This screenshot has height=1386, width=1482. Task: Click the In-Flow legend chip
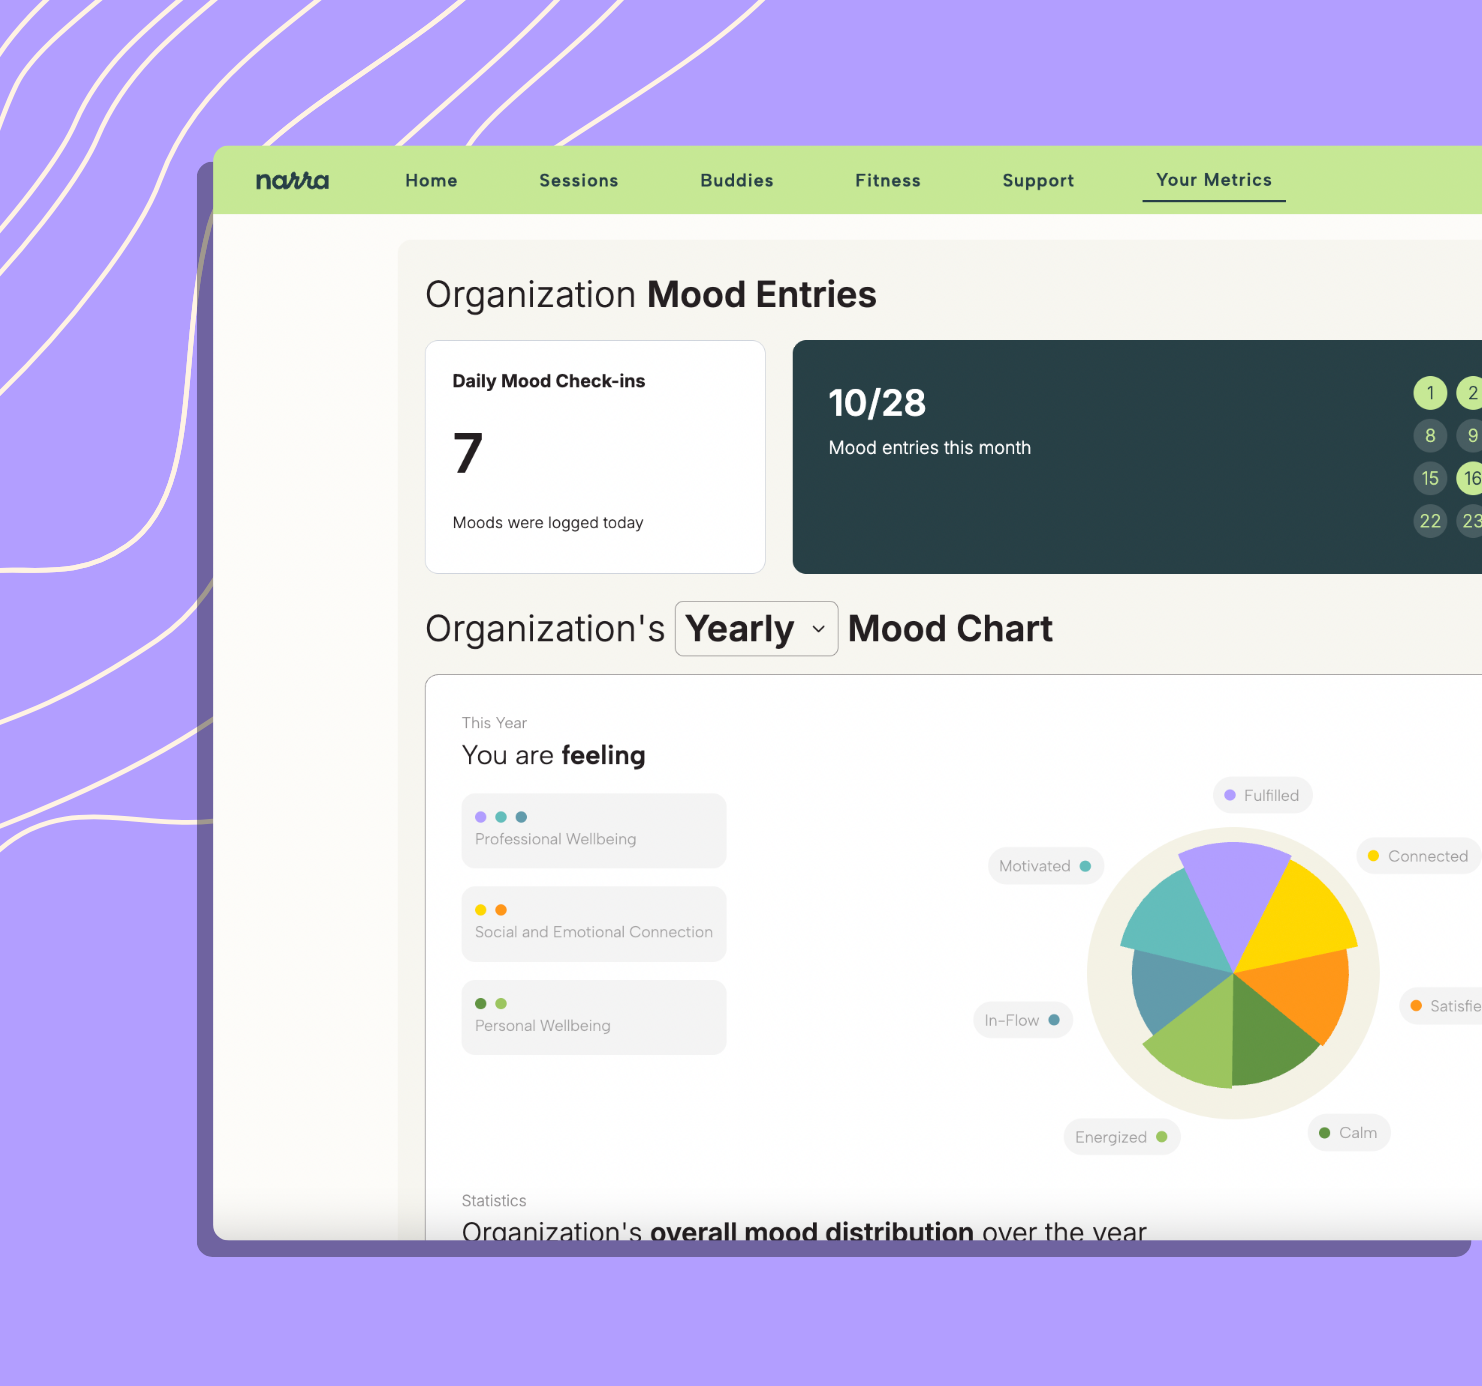pyautogui.click(x=1022, y=1020)
